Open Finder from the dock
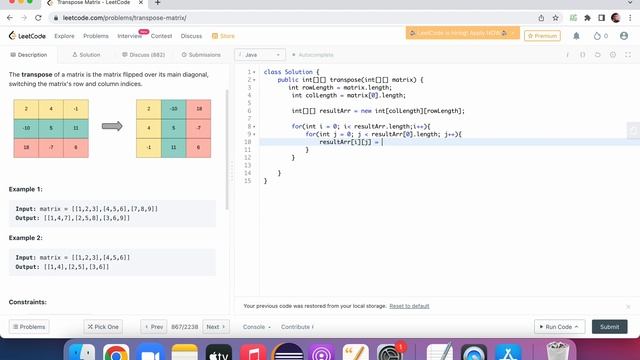 82,352
